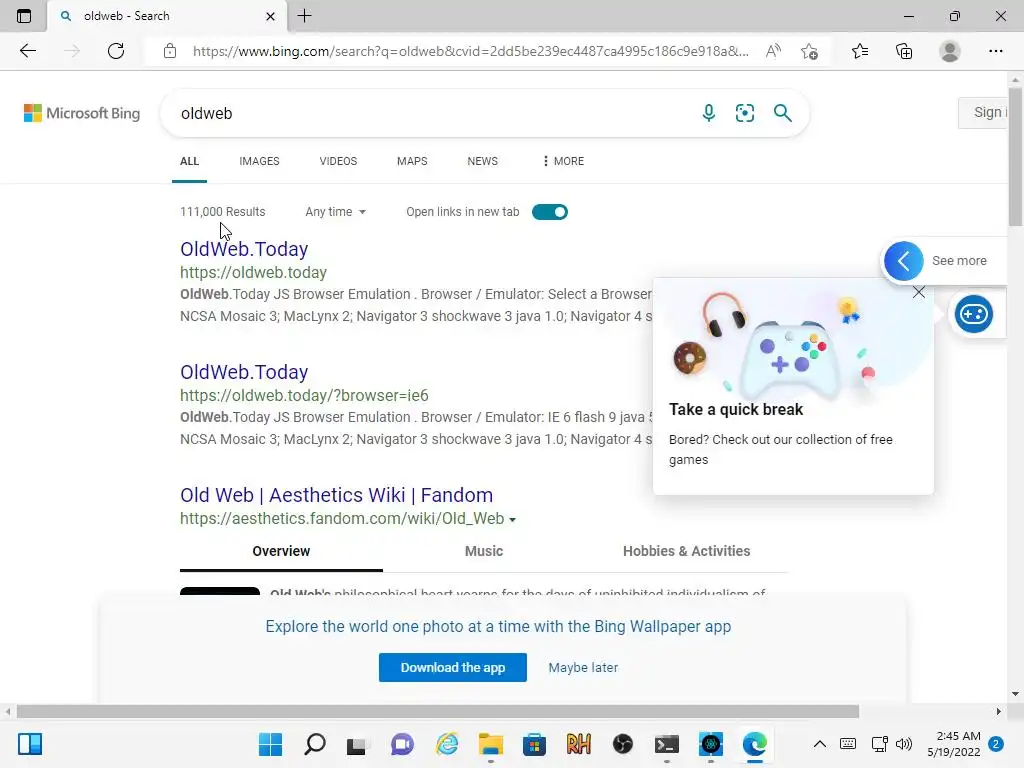Screen dimensions: 1024x768
Task: Open the terminal window on taskbar
Action: click(x=667, y=744)
